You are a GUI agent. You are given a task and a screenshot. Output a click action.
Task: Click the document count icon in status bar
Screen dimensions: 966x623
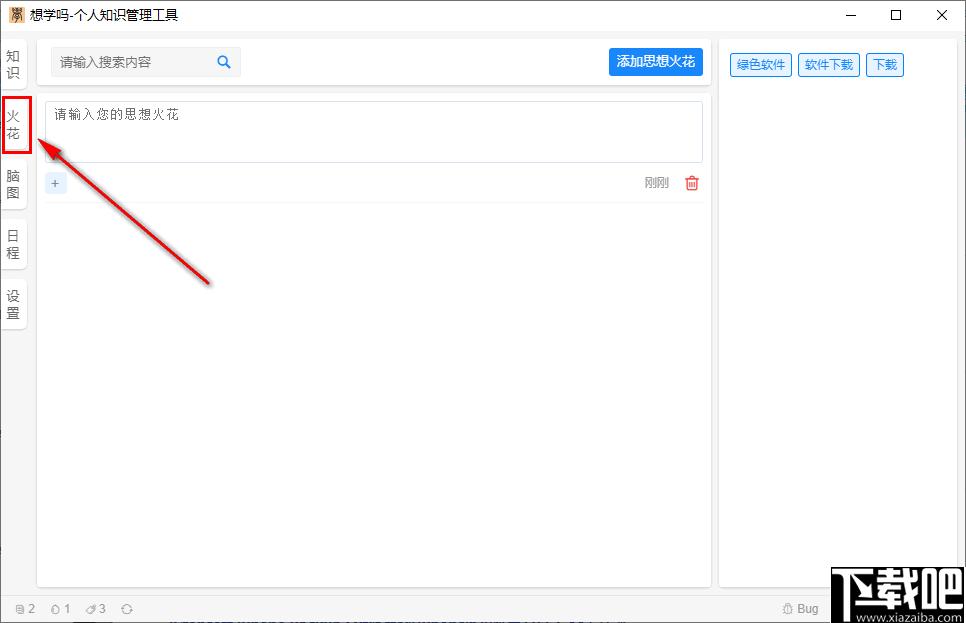(20, 609)
